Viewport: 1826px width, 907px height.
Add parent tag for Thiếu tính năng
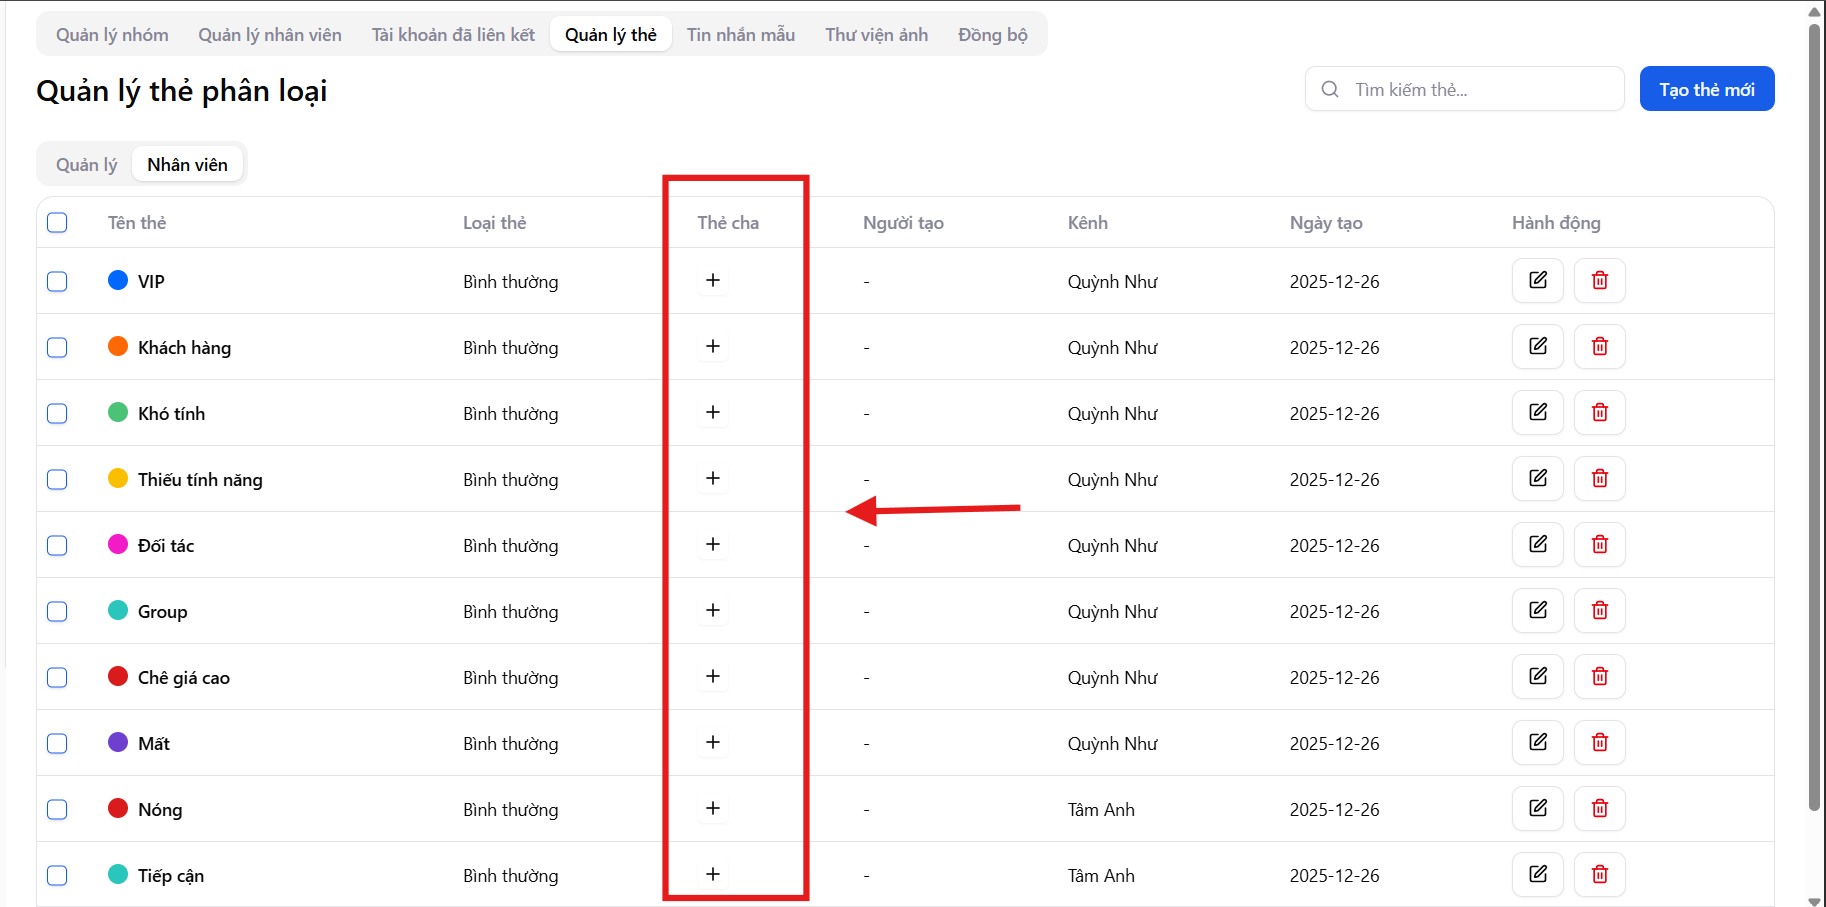pos(712,478)
